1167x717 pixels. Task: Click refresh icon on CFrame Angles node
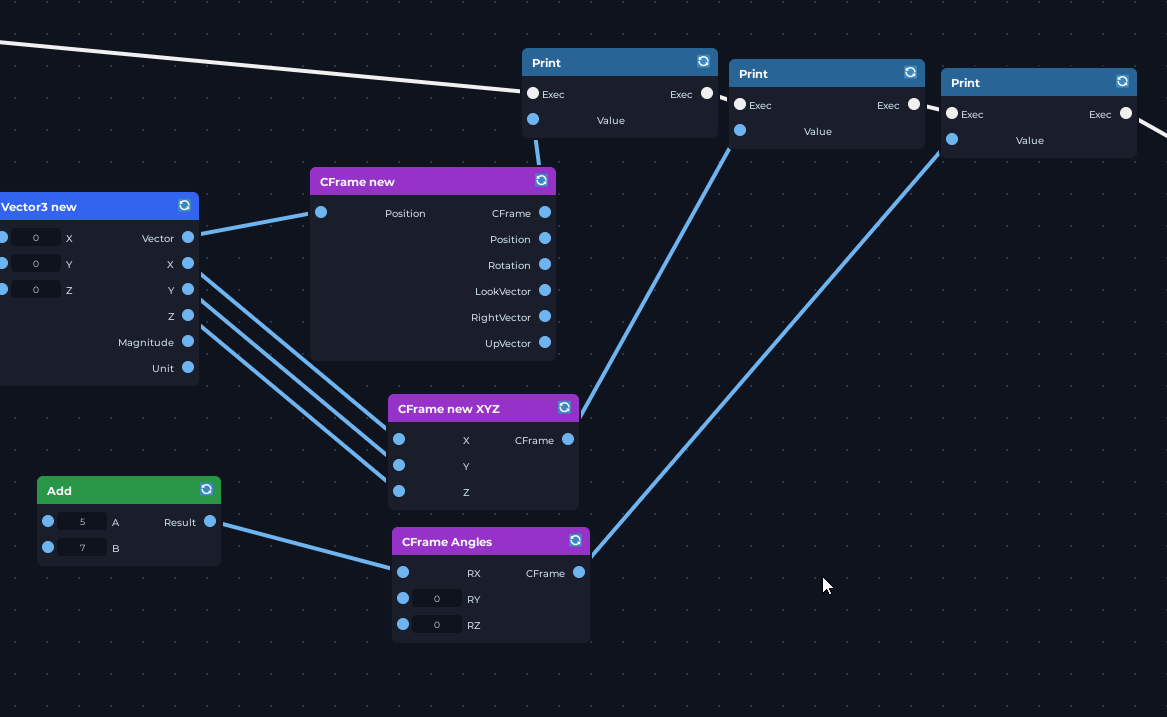point(575,541)
